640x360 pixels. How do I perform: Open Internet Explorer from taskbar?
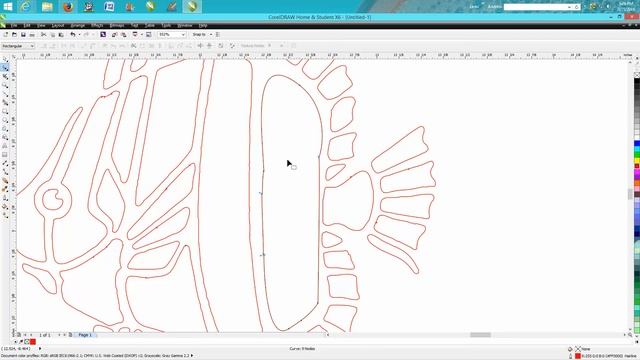click(26, 7)
